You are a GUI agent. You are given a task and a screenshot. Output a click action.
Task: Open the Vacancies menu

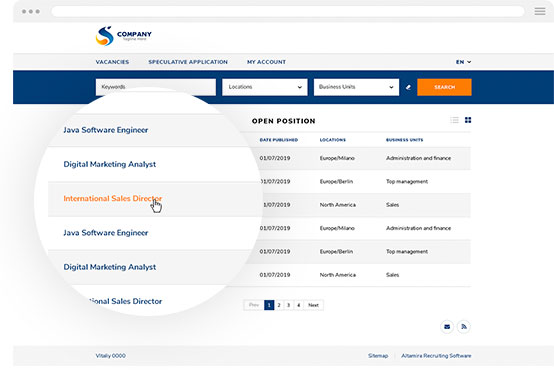(112, 62)
